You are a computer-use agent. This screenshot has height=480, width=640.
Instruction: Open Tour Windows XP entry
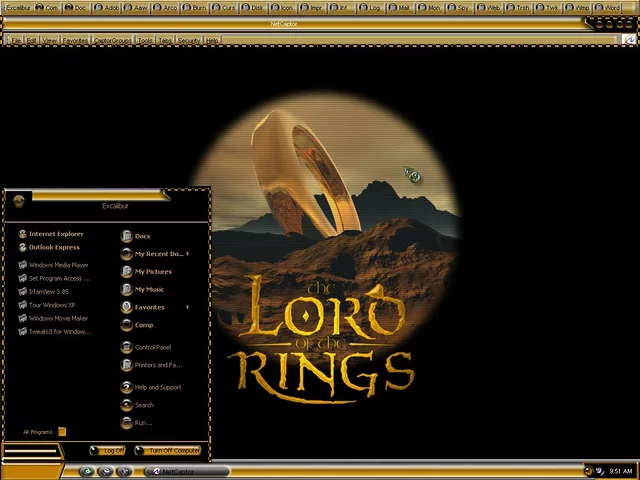(47, 305)
